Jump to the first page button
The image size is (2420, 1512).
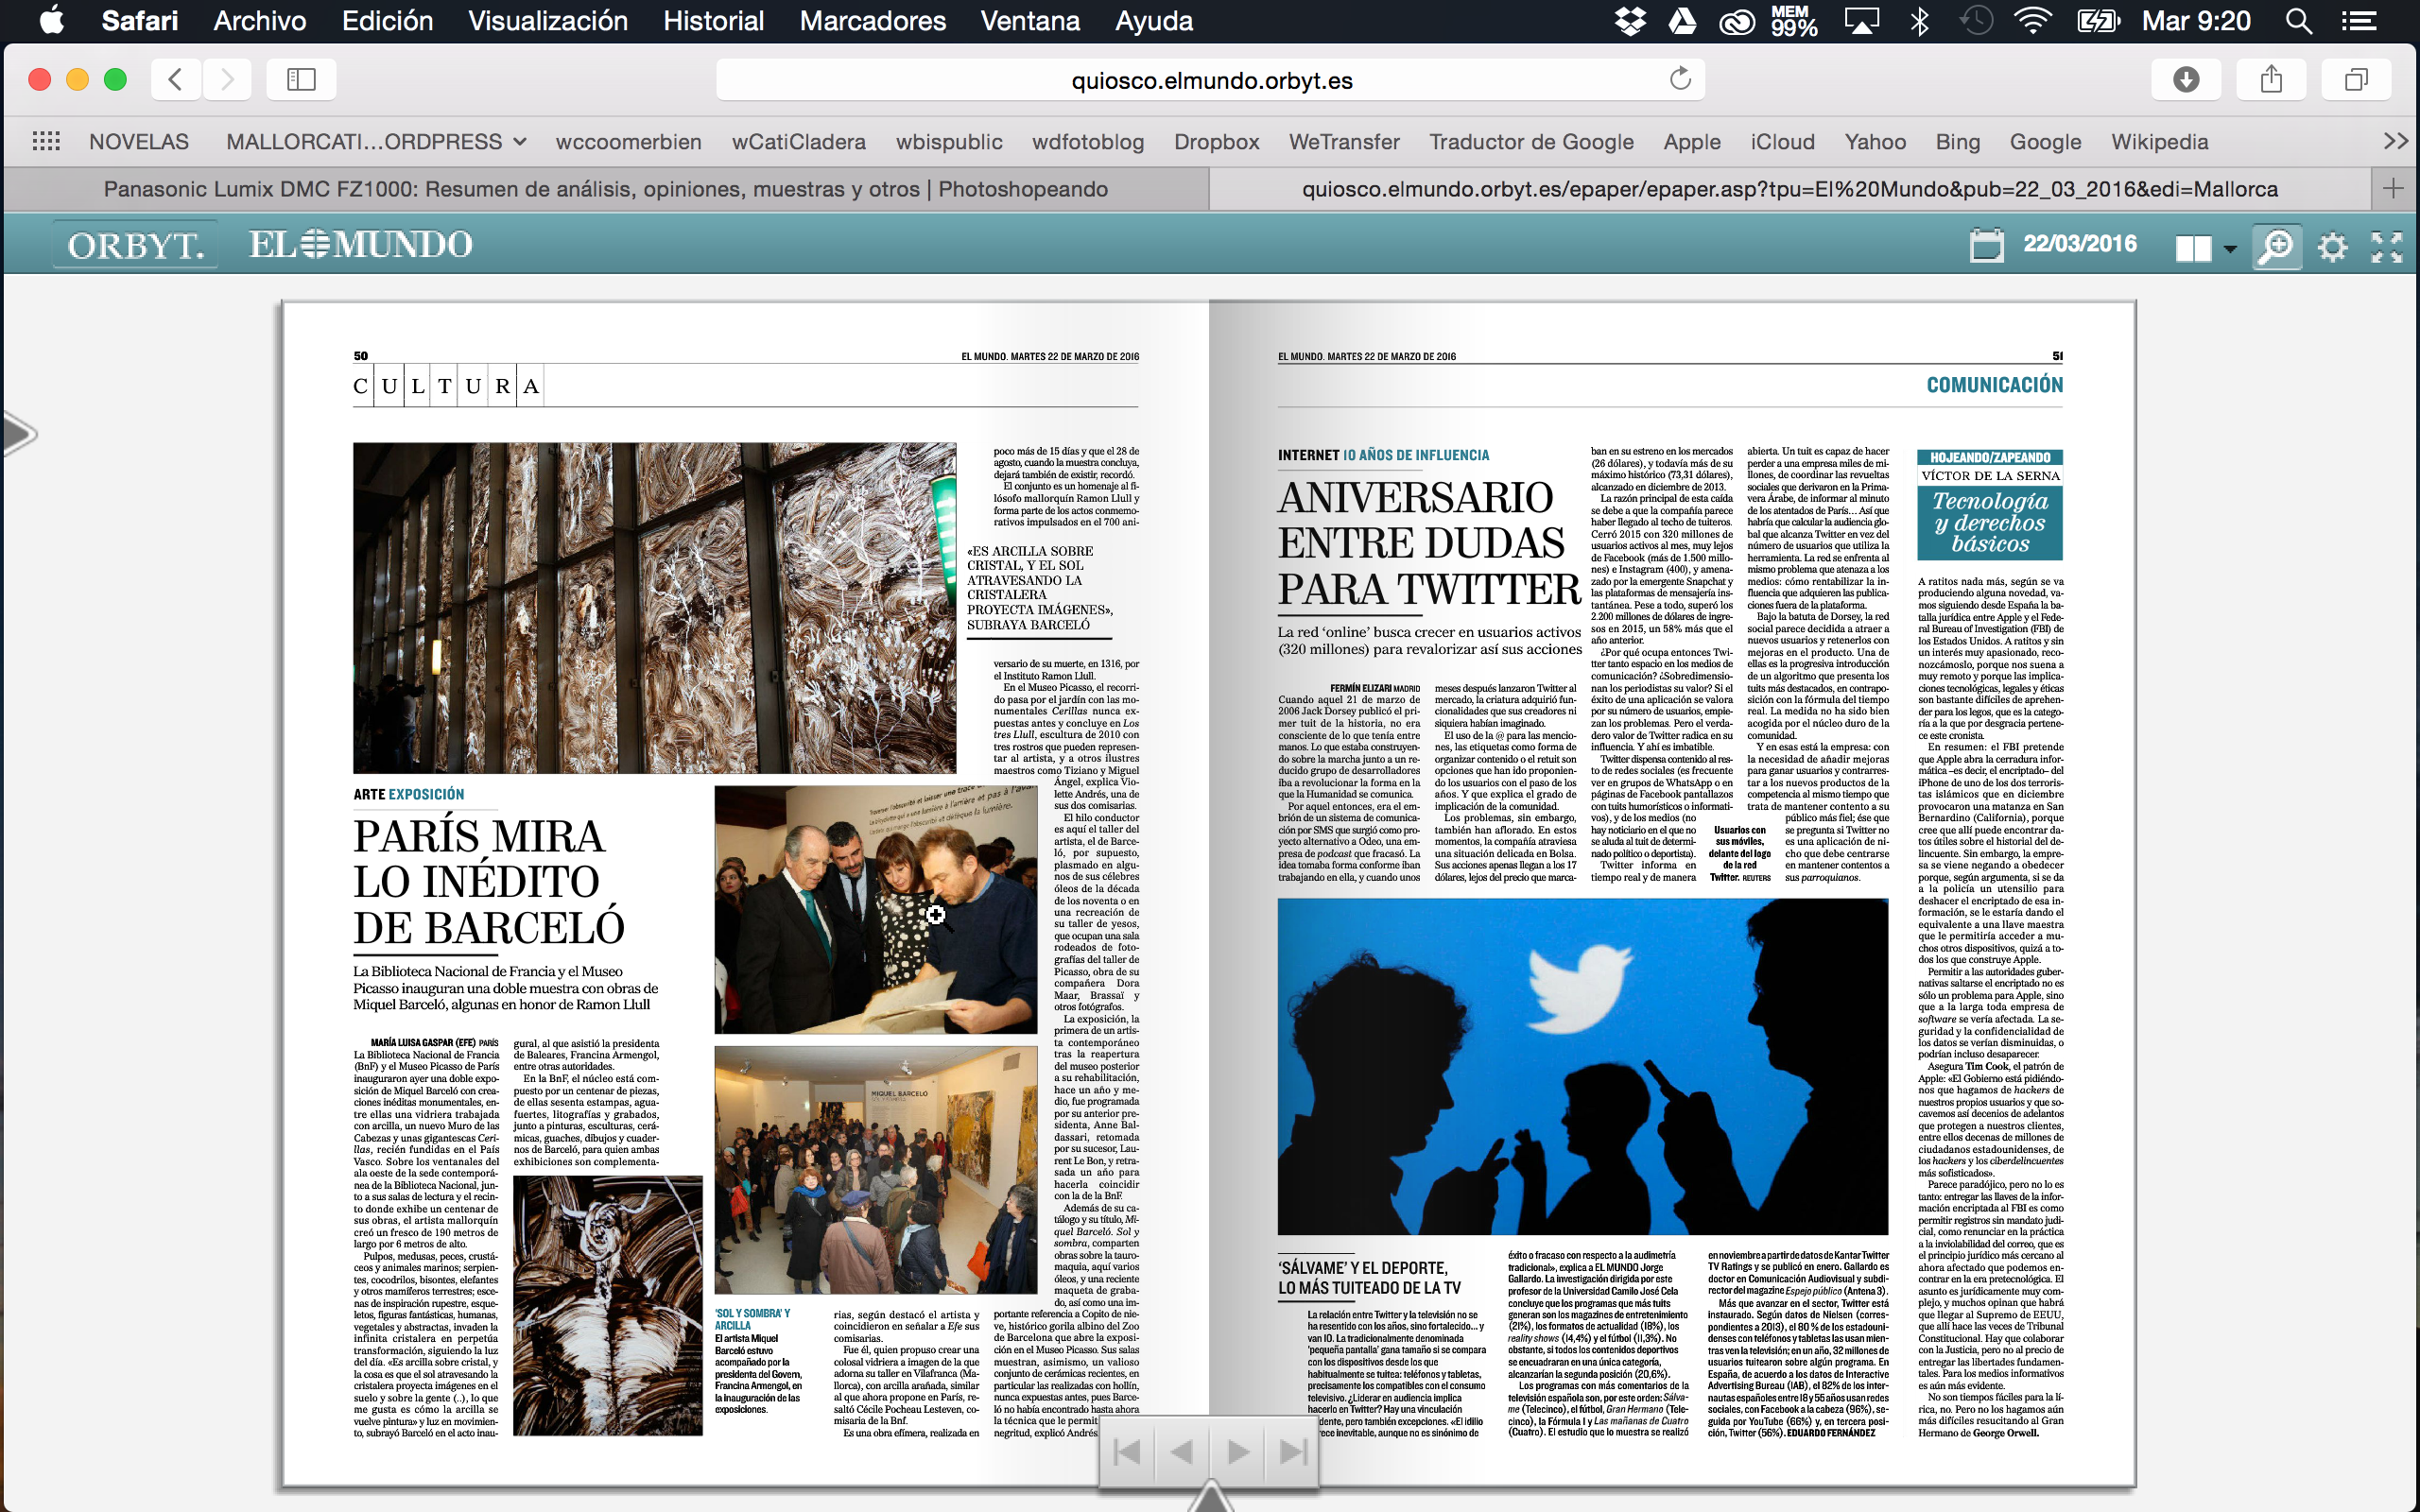(1127, 1451)
